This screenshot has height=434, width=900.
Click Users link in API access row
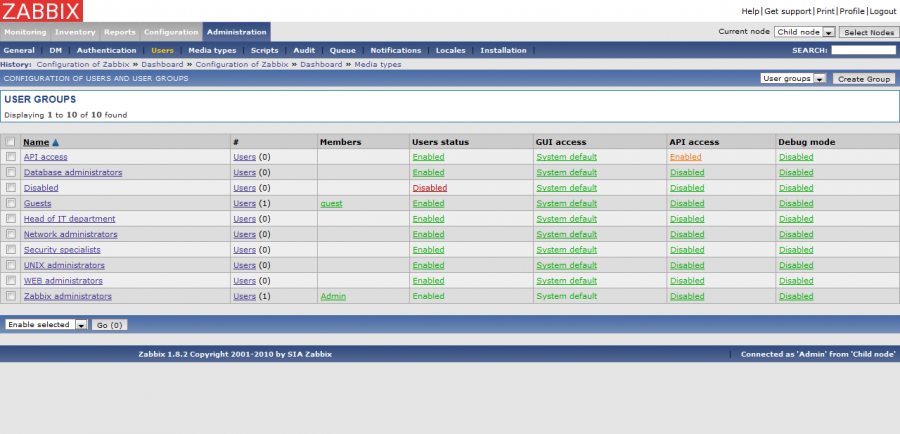click(245, 157)
